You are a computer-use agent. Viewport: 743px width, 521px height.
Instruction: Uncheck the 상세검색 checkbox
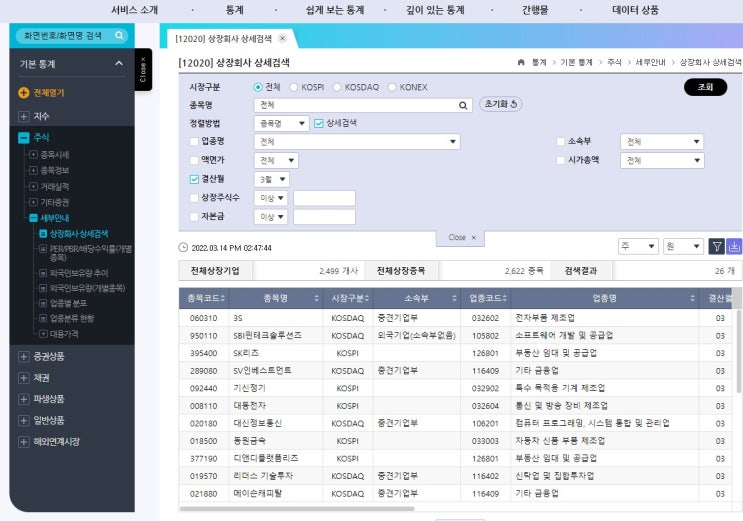(318, 123)
